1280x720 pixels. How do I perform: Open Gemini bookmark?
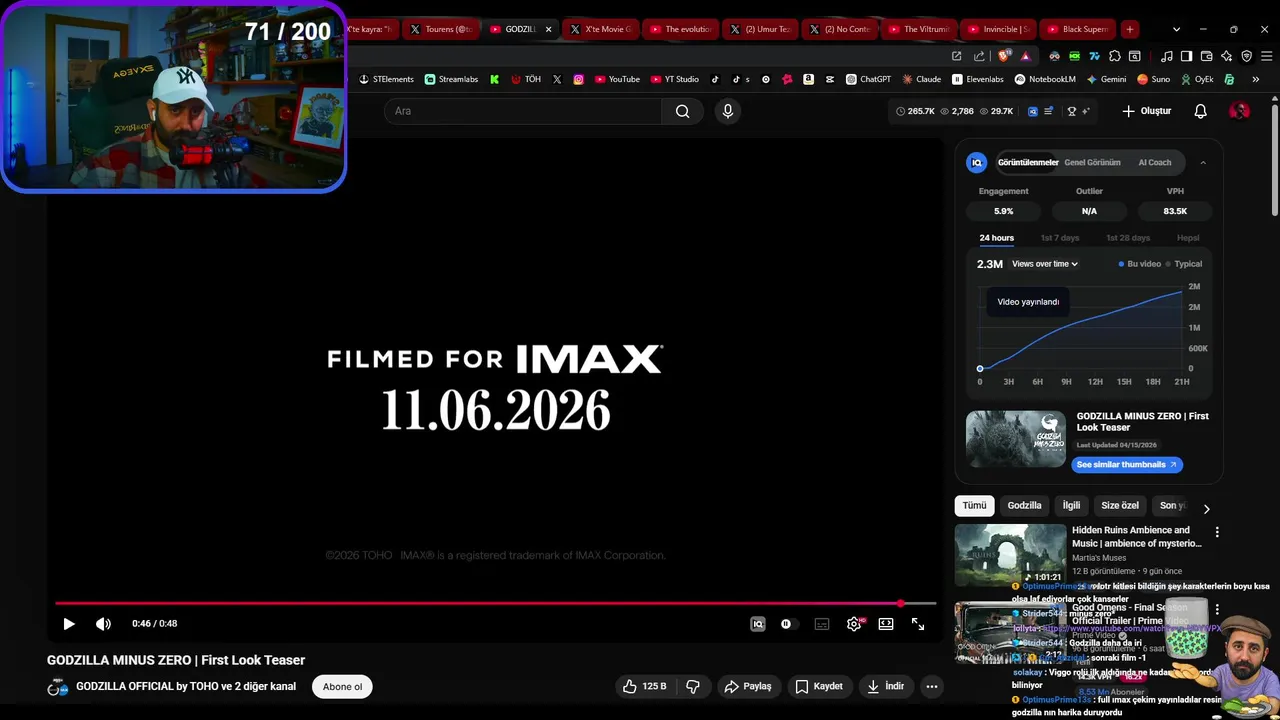pos(1106,79)
